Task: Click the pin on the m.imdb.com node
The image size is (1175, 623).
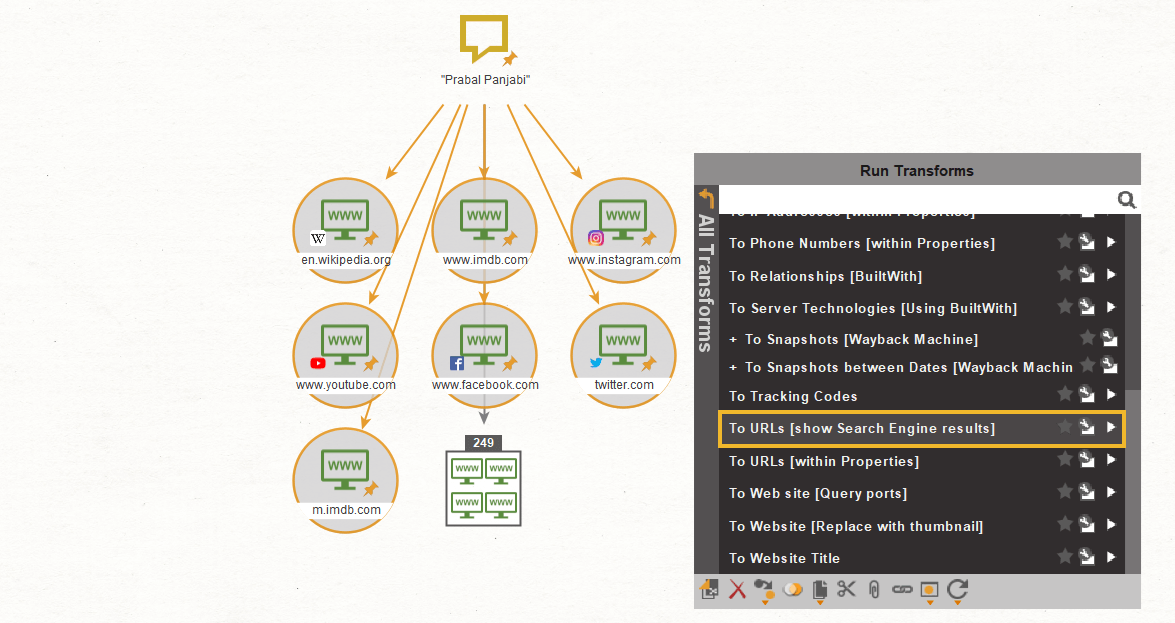Action: coord(370,489)
